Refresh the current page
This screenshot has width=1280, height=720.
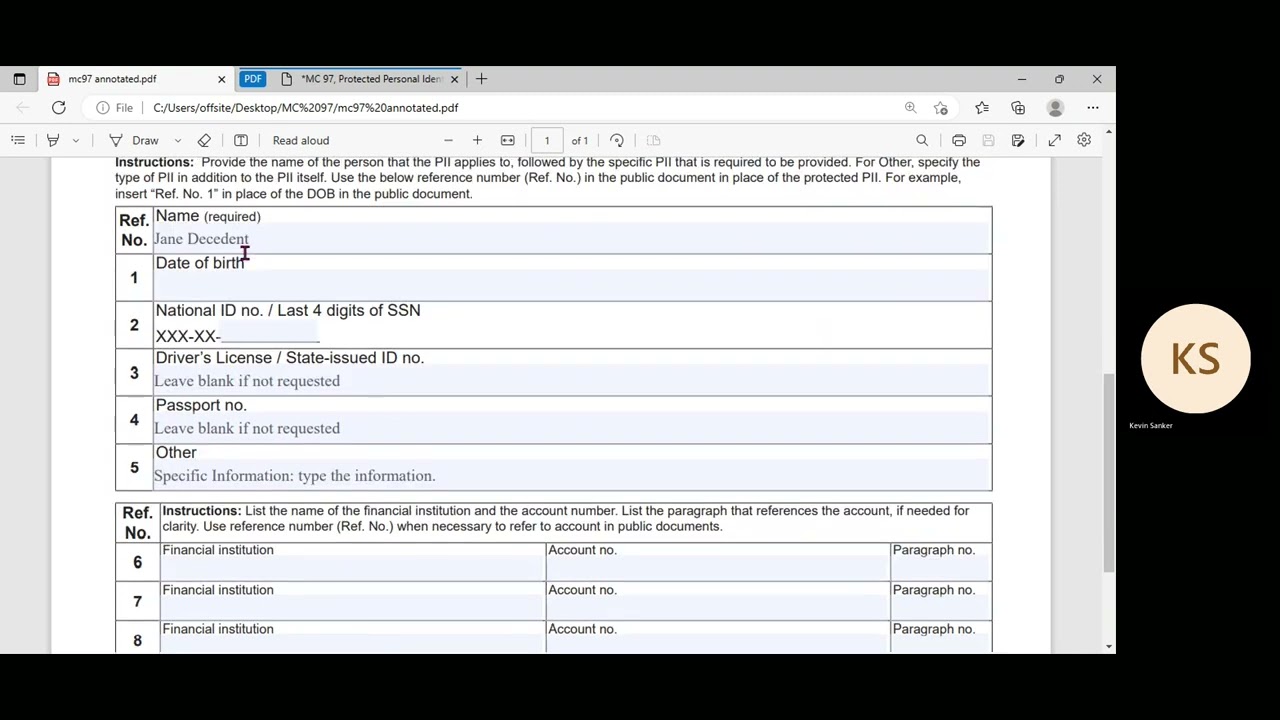click(59, 108)
